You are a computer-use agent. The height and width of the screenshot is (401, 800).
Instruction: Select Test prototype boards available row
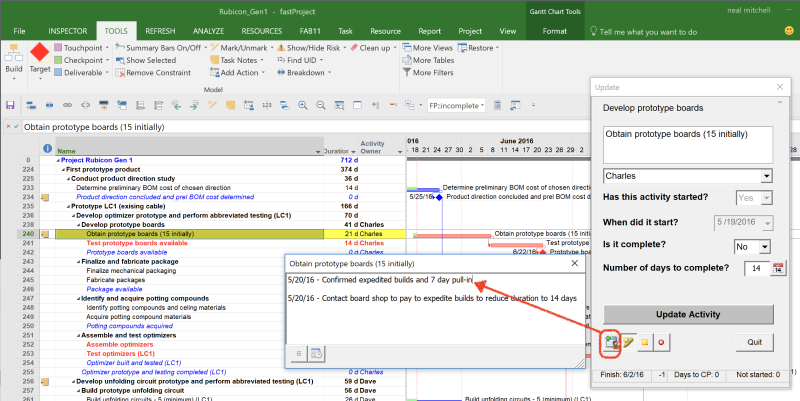click(x=137, y=243)
